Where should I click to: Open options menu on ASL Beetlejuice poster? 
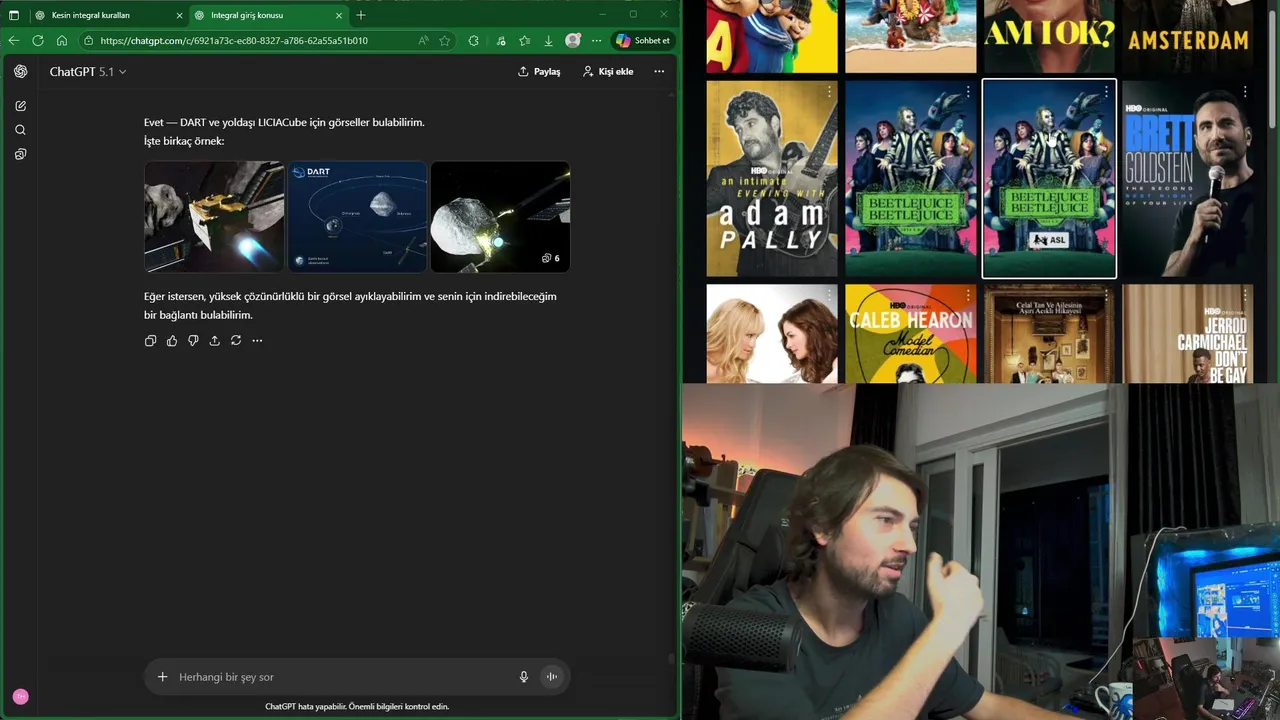[1106, 92]
